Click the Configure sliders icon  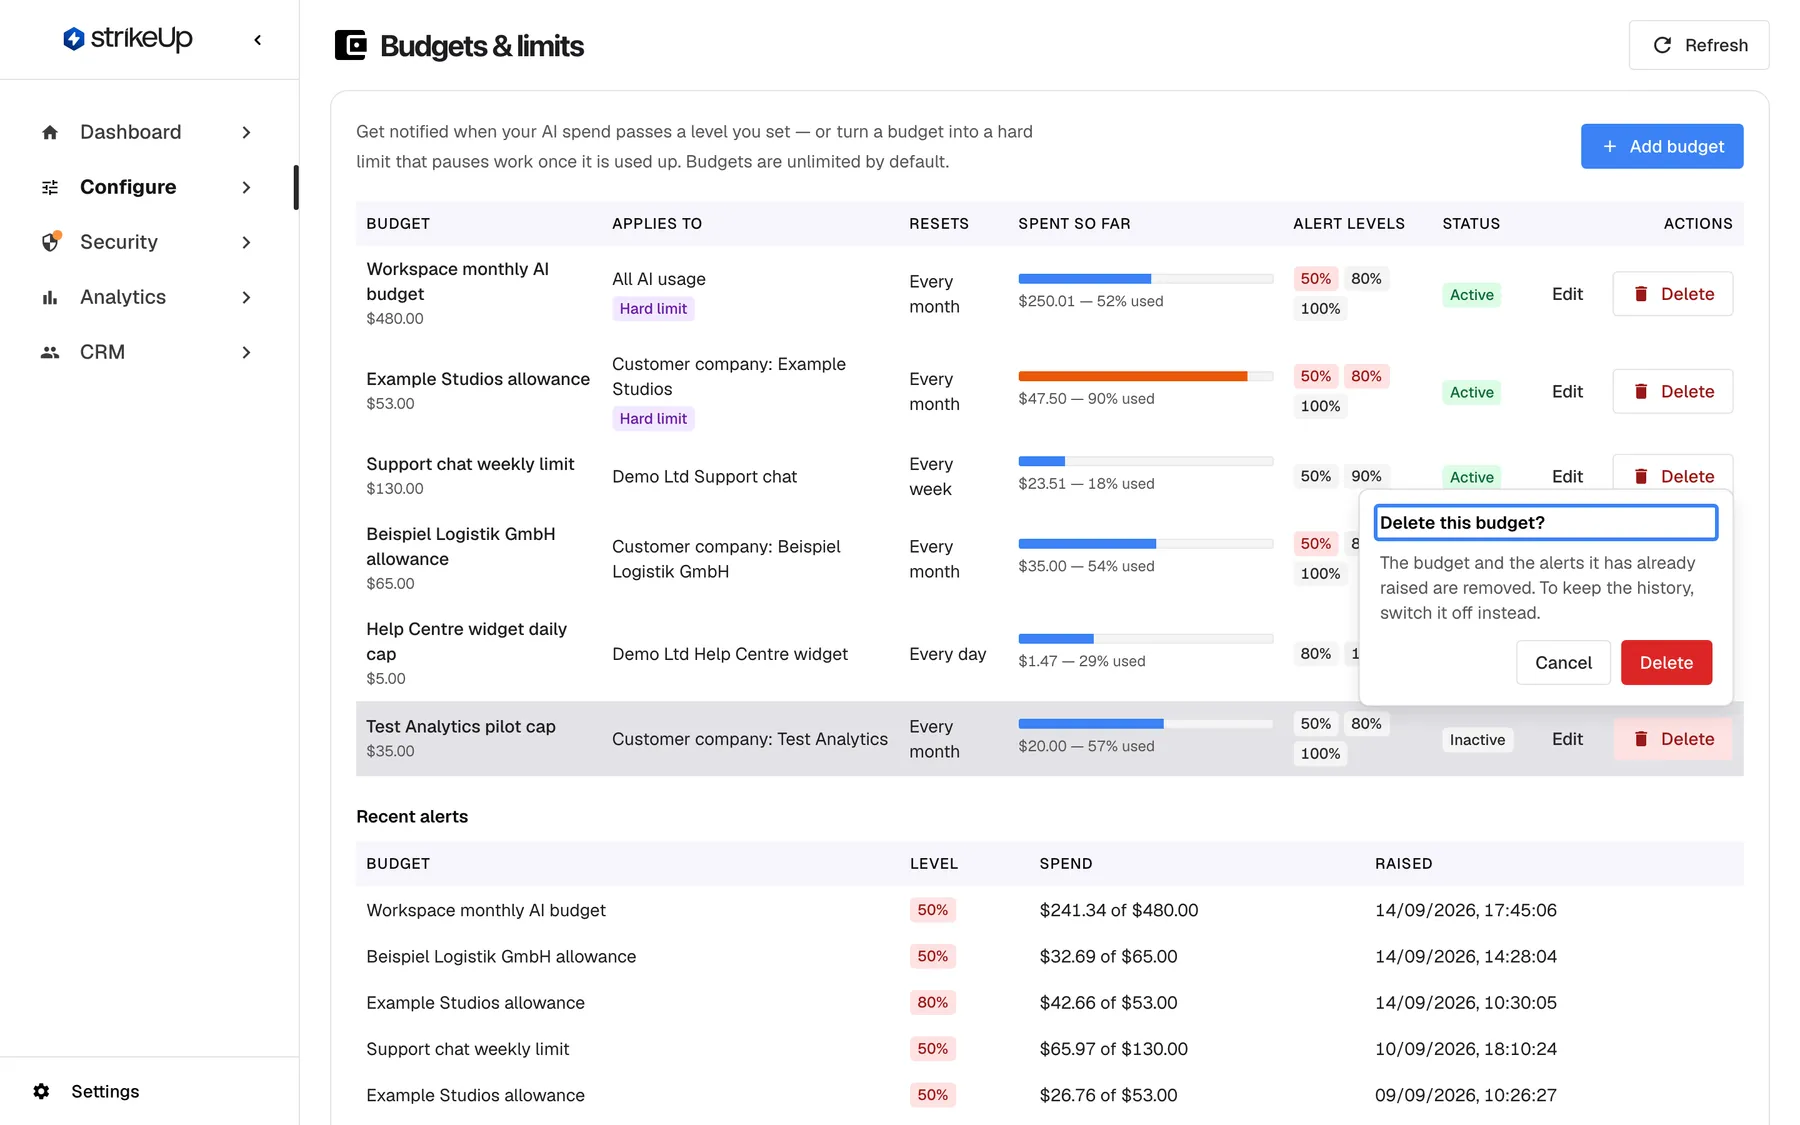click(x=50, y=187)
